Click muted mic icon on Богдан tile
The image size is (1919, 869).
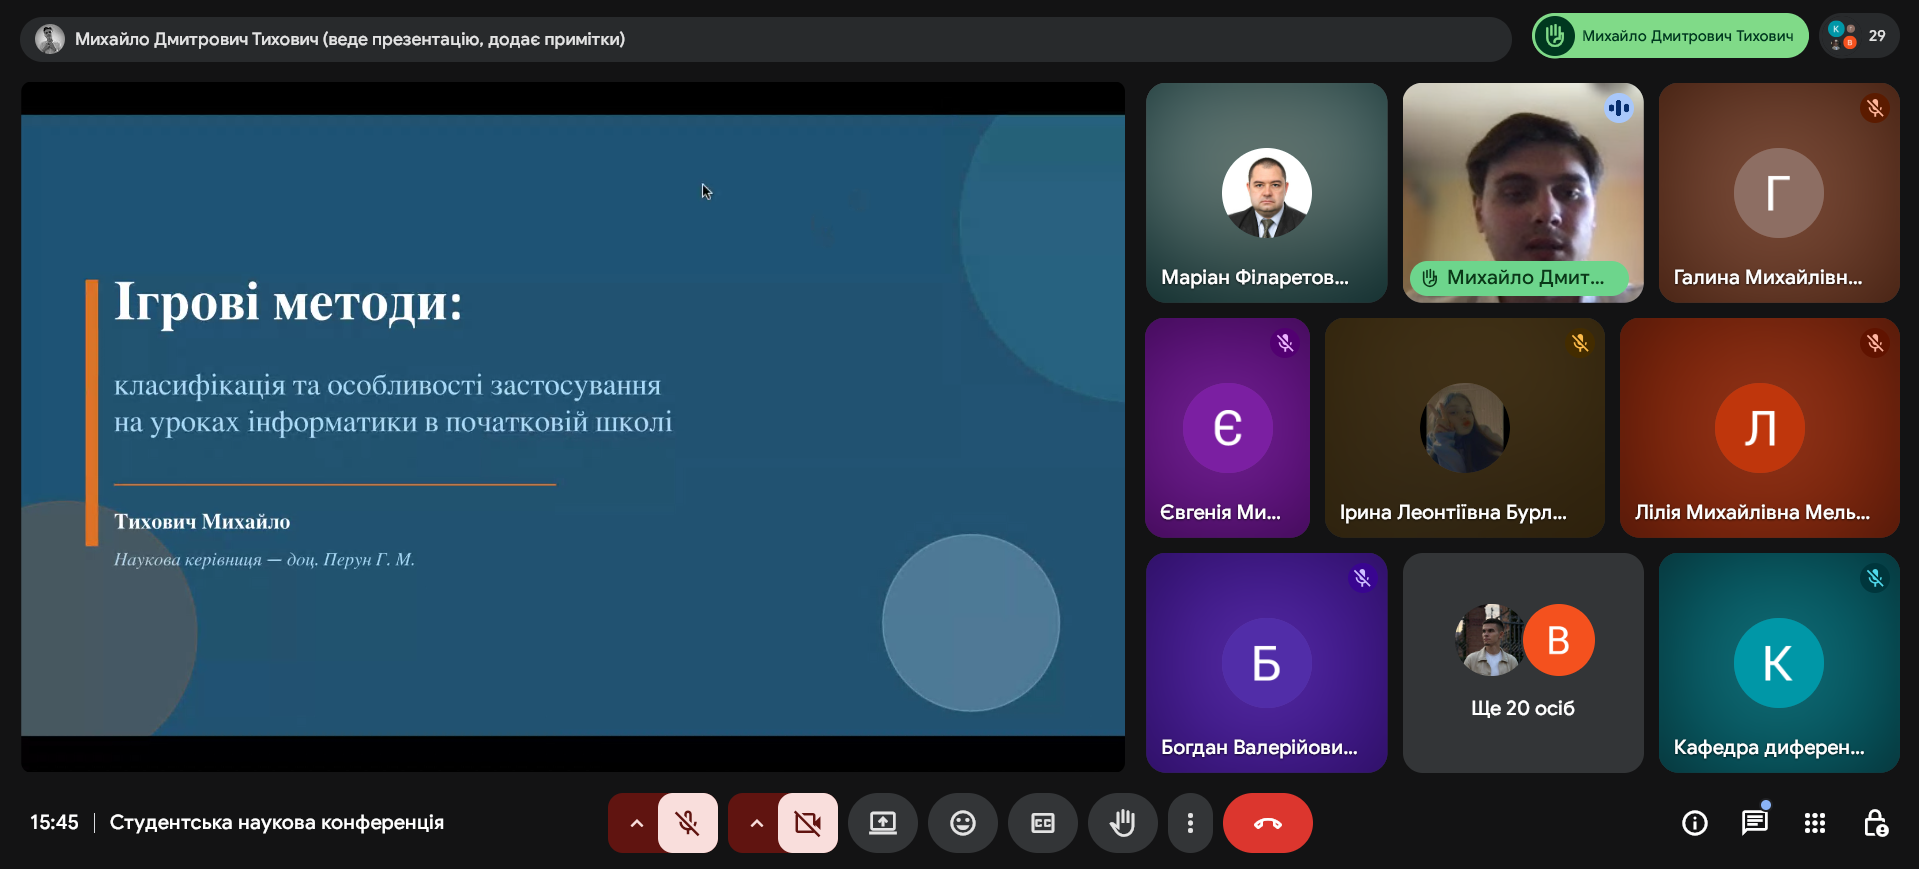point(1362,578)
